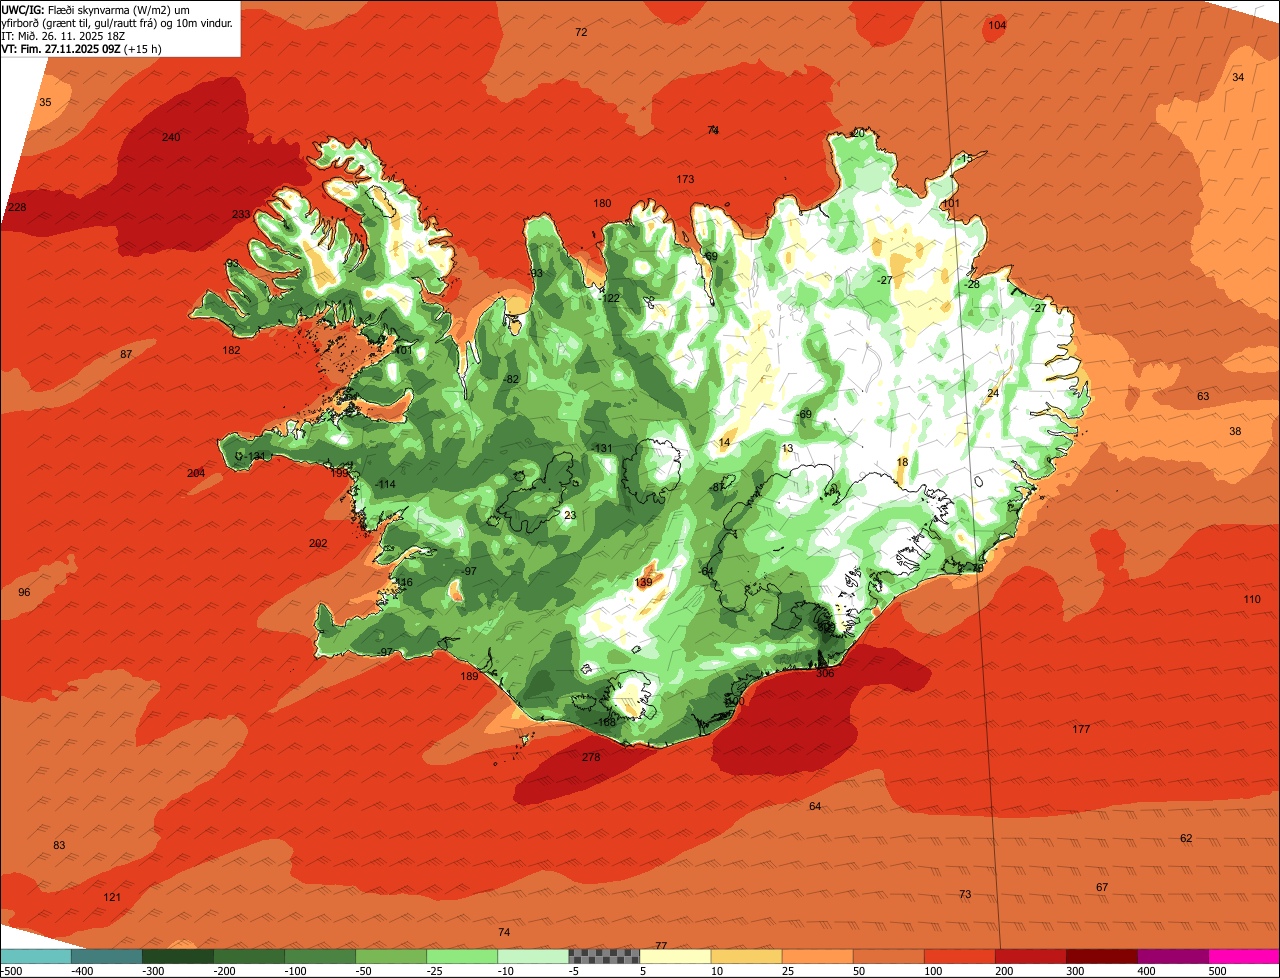Image resolution: width=1280 pixels, height=978 pixels.
Task: Click the pale yellow 5 to 10 swatch
Action: pos(675,956)
